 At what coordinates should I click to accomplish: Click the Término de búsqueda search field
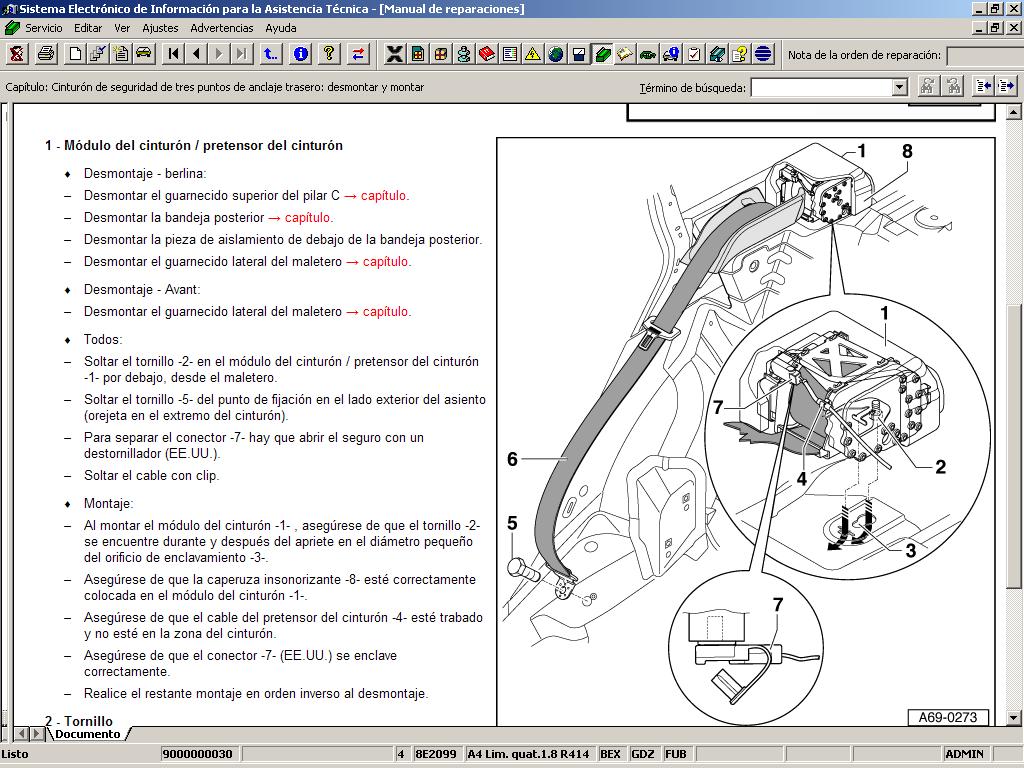click(x=822, y=87)
